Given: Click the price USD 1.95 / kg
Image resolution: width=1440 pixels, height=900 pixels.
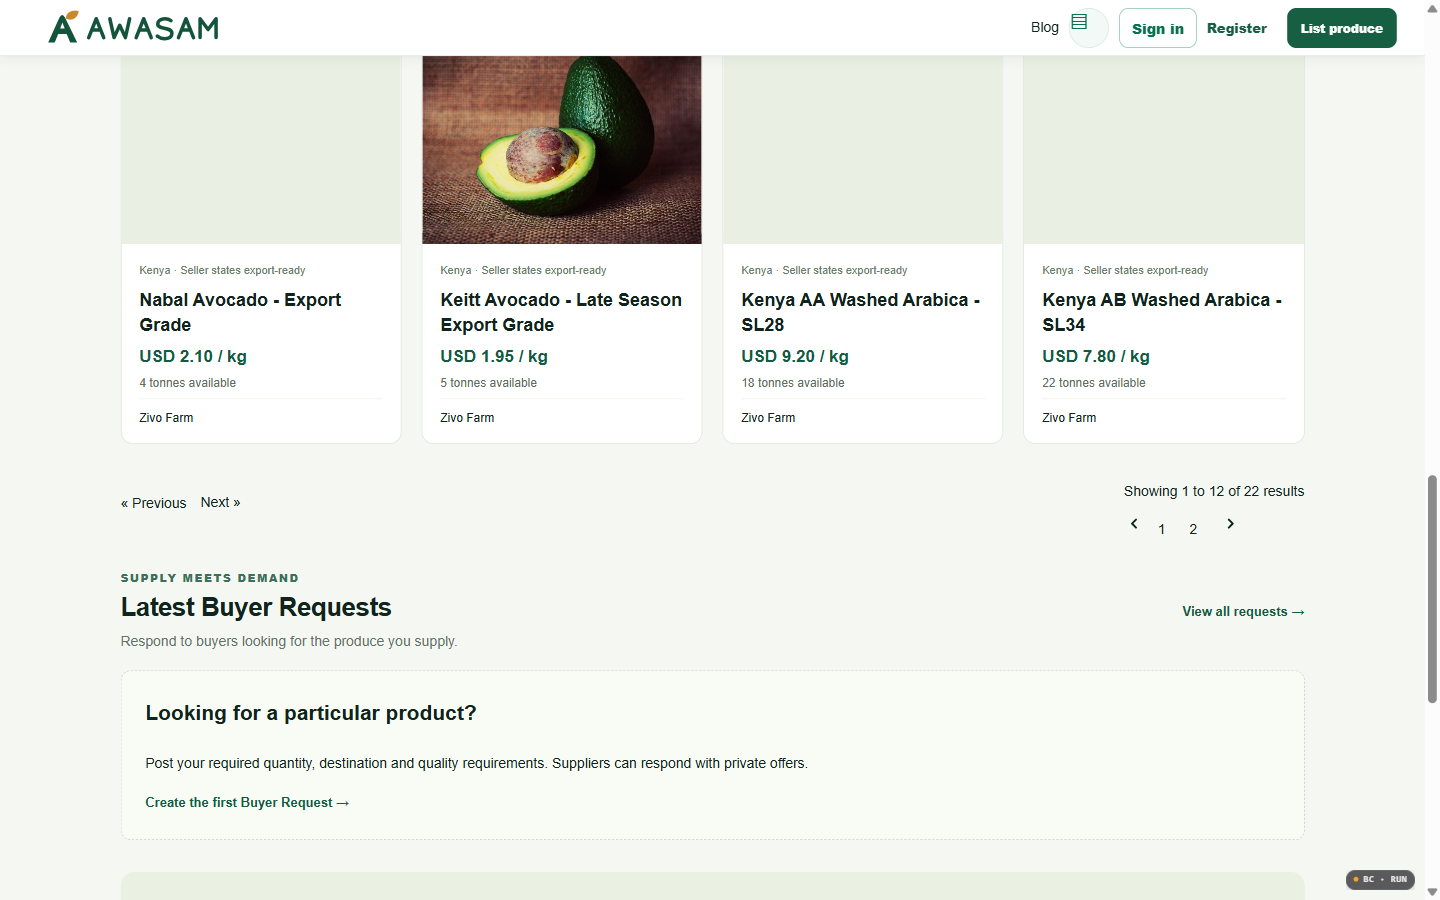Looking at the screenshot, I should 494,356.
